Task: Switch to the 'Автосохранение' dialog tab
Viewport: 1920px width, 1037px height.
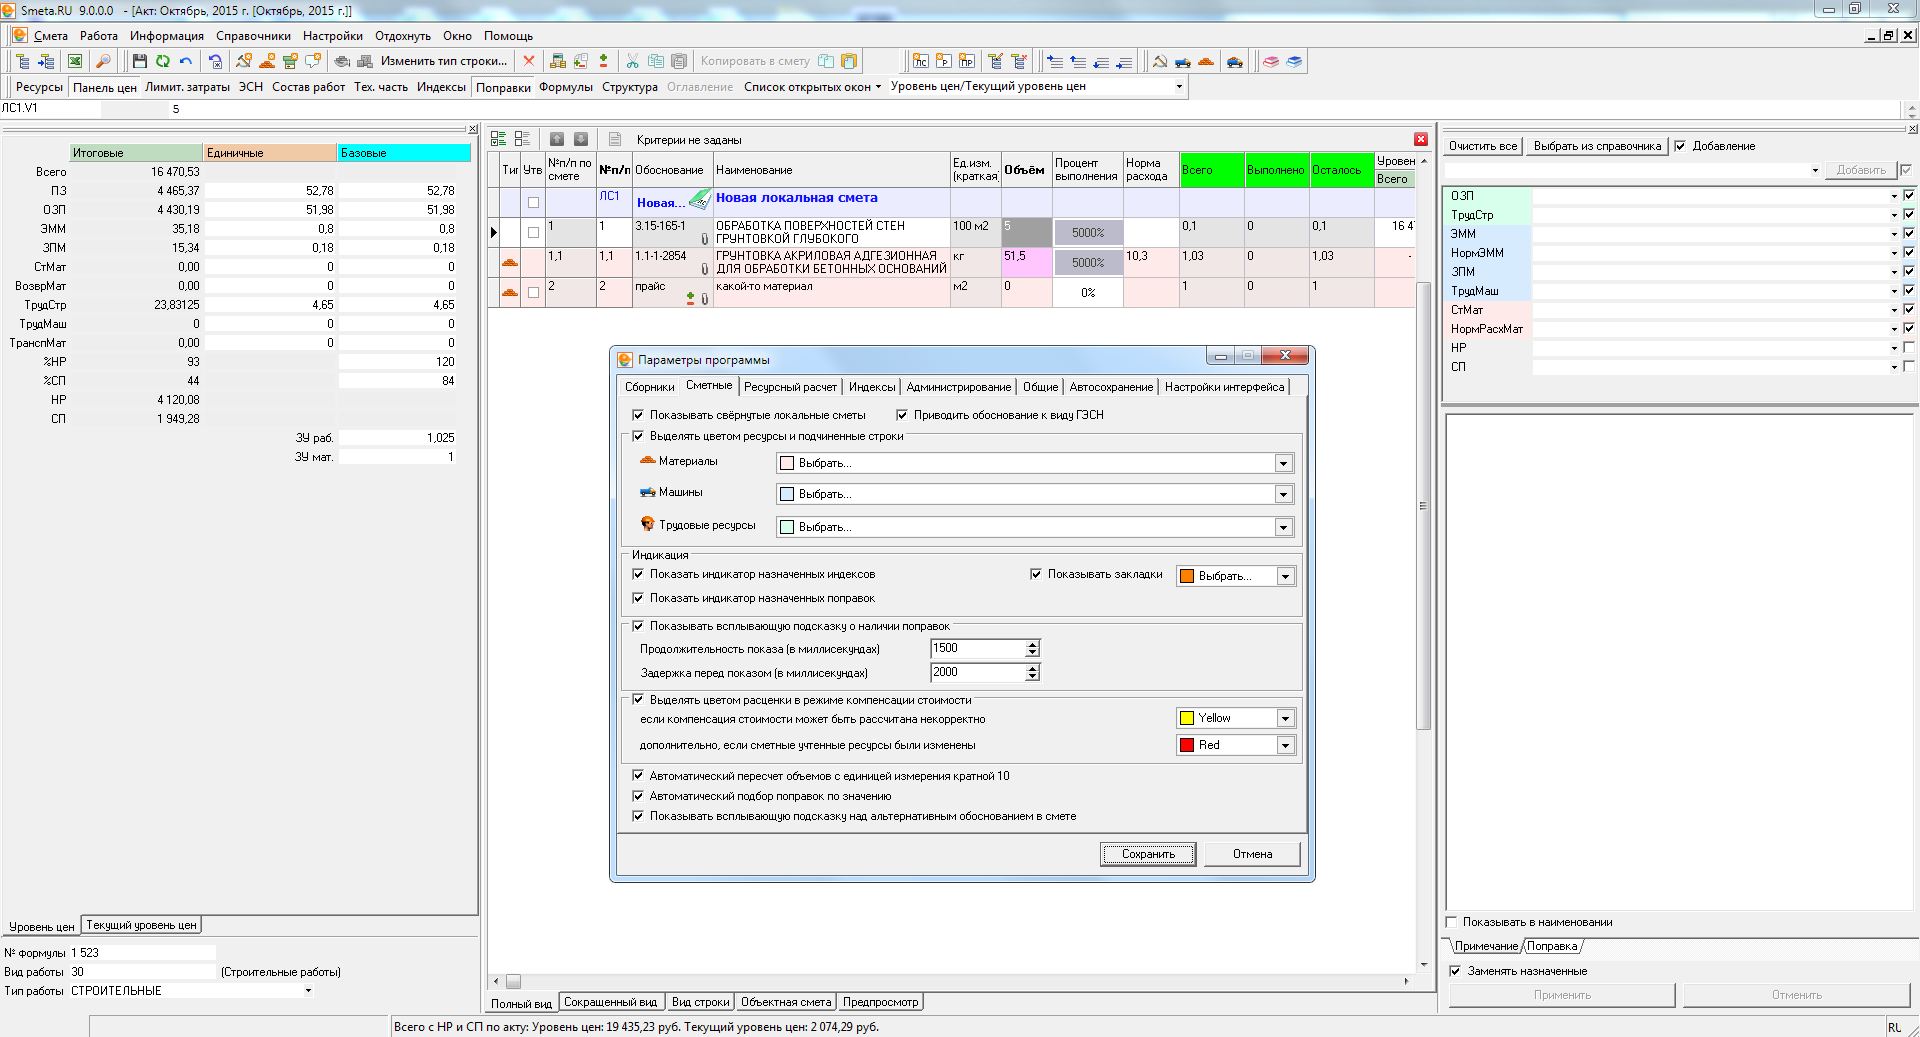Action: 1111,387
